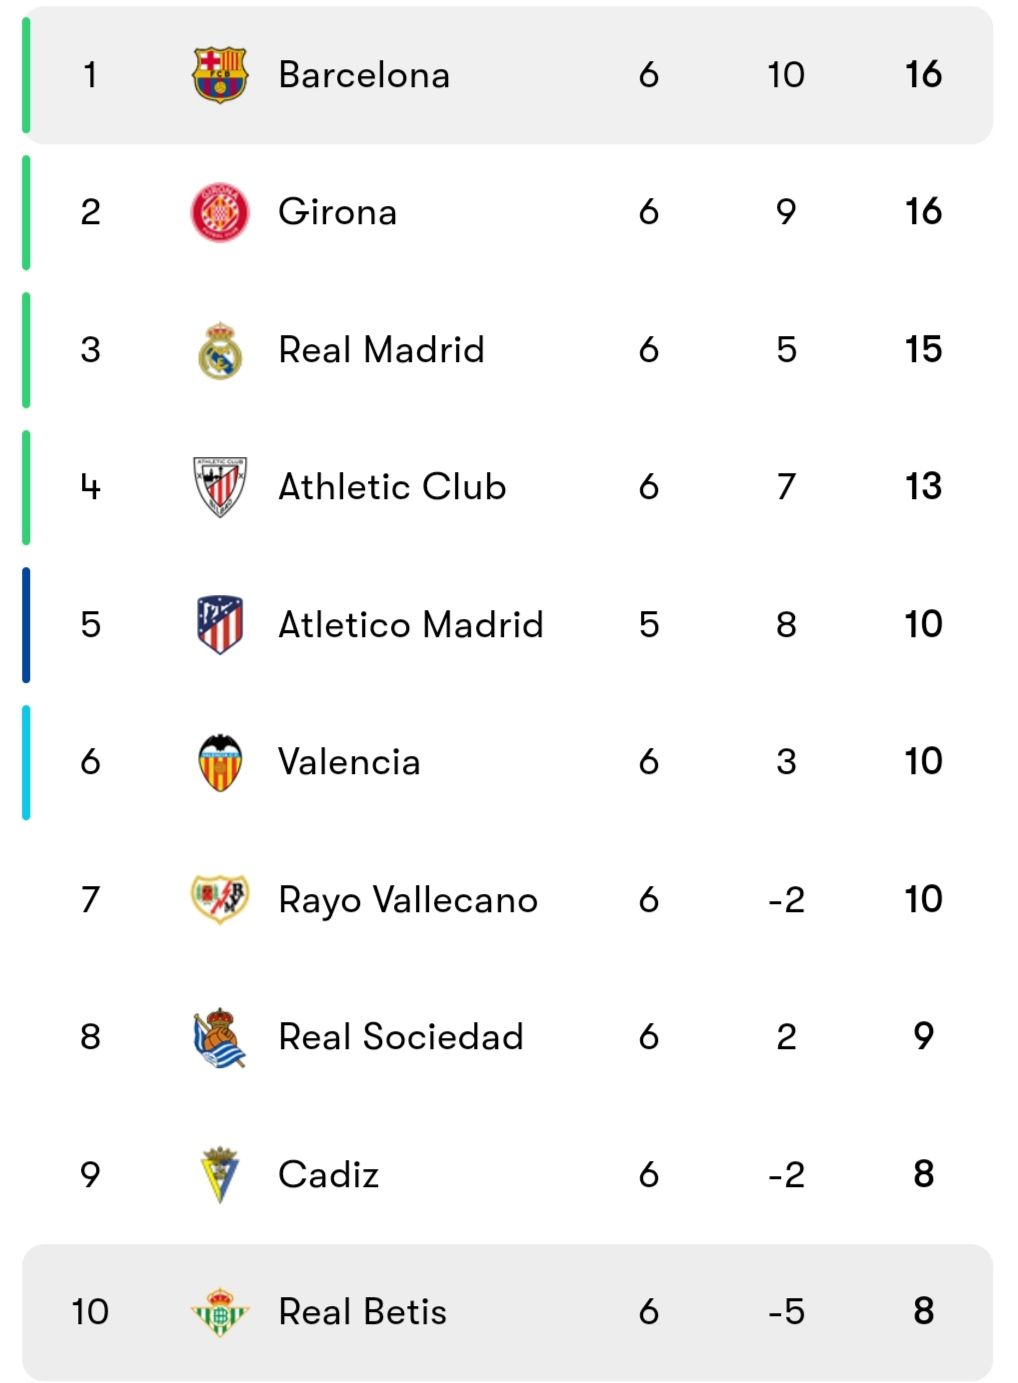This screenshot has height=1383, width=1018.
Task: Click the Real Madrid crest icon
Action: [x=219, y=350]
